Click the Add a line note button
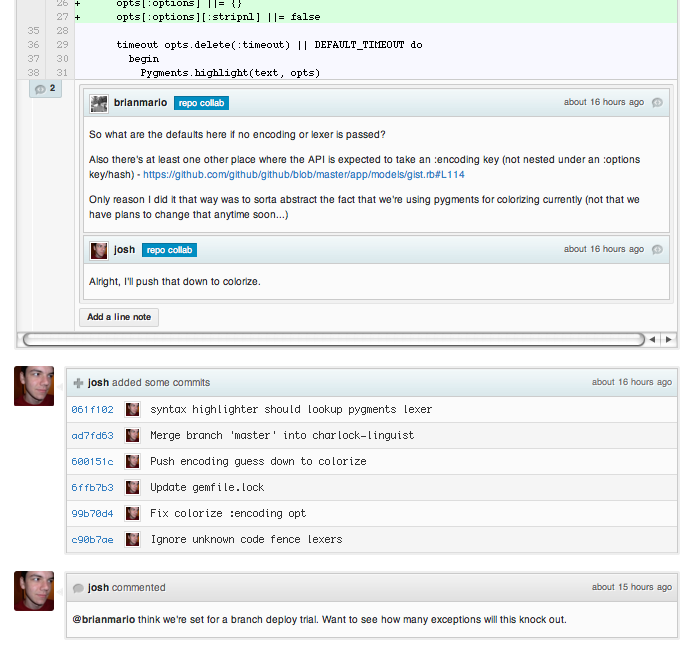The height and width of the screenshot is (647, 686). pyautogui.click(x=119, y=317)
